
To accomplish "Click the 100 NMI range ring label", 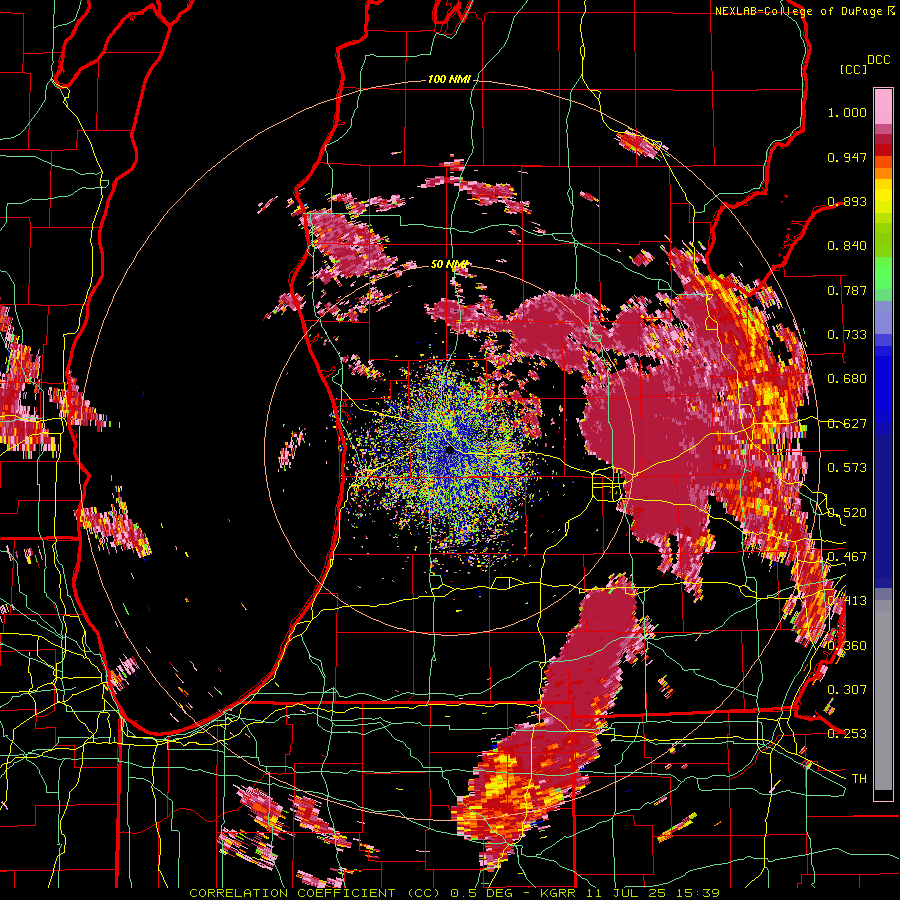I will [x=449, y=79].
